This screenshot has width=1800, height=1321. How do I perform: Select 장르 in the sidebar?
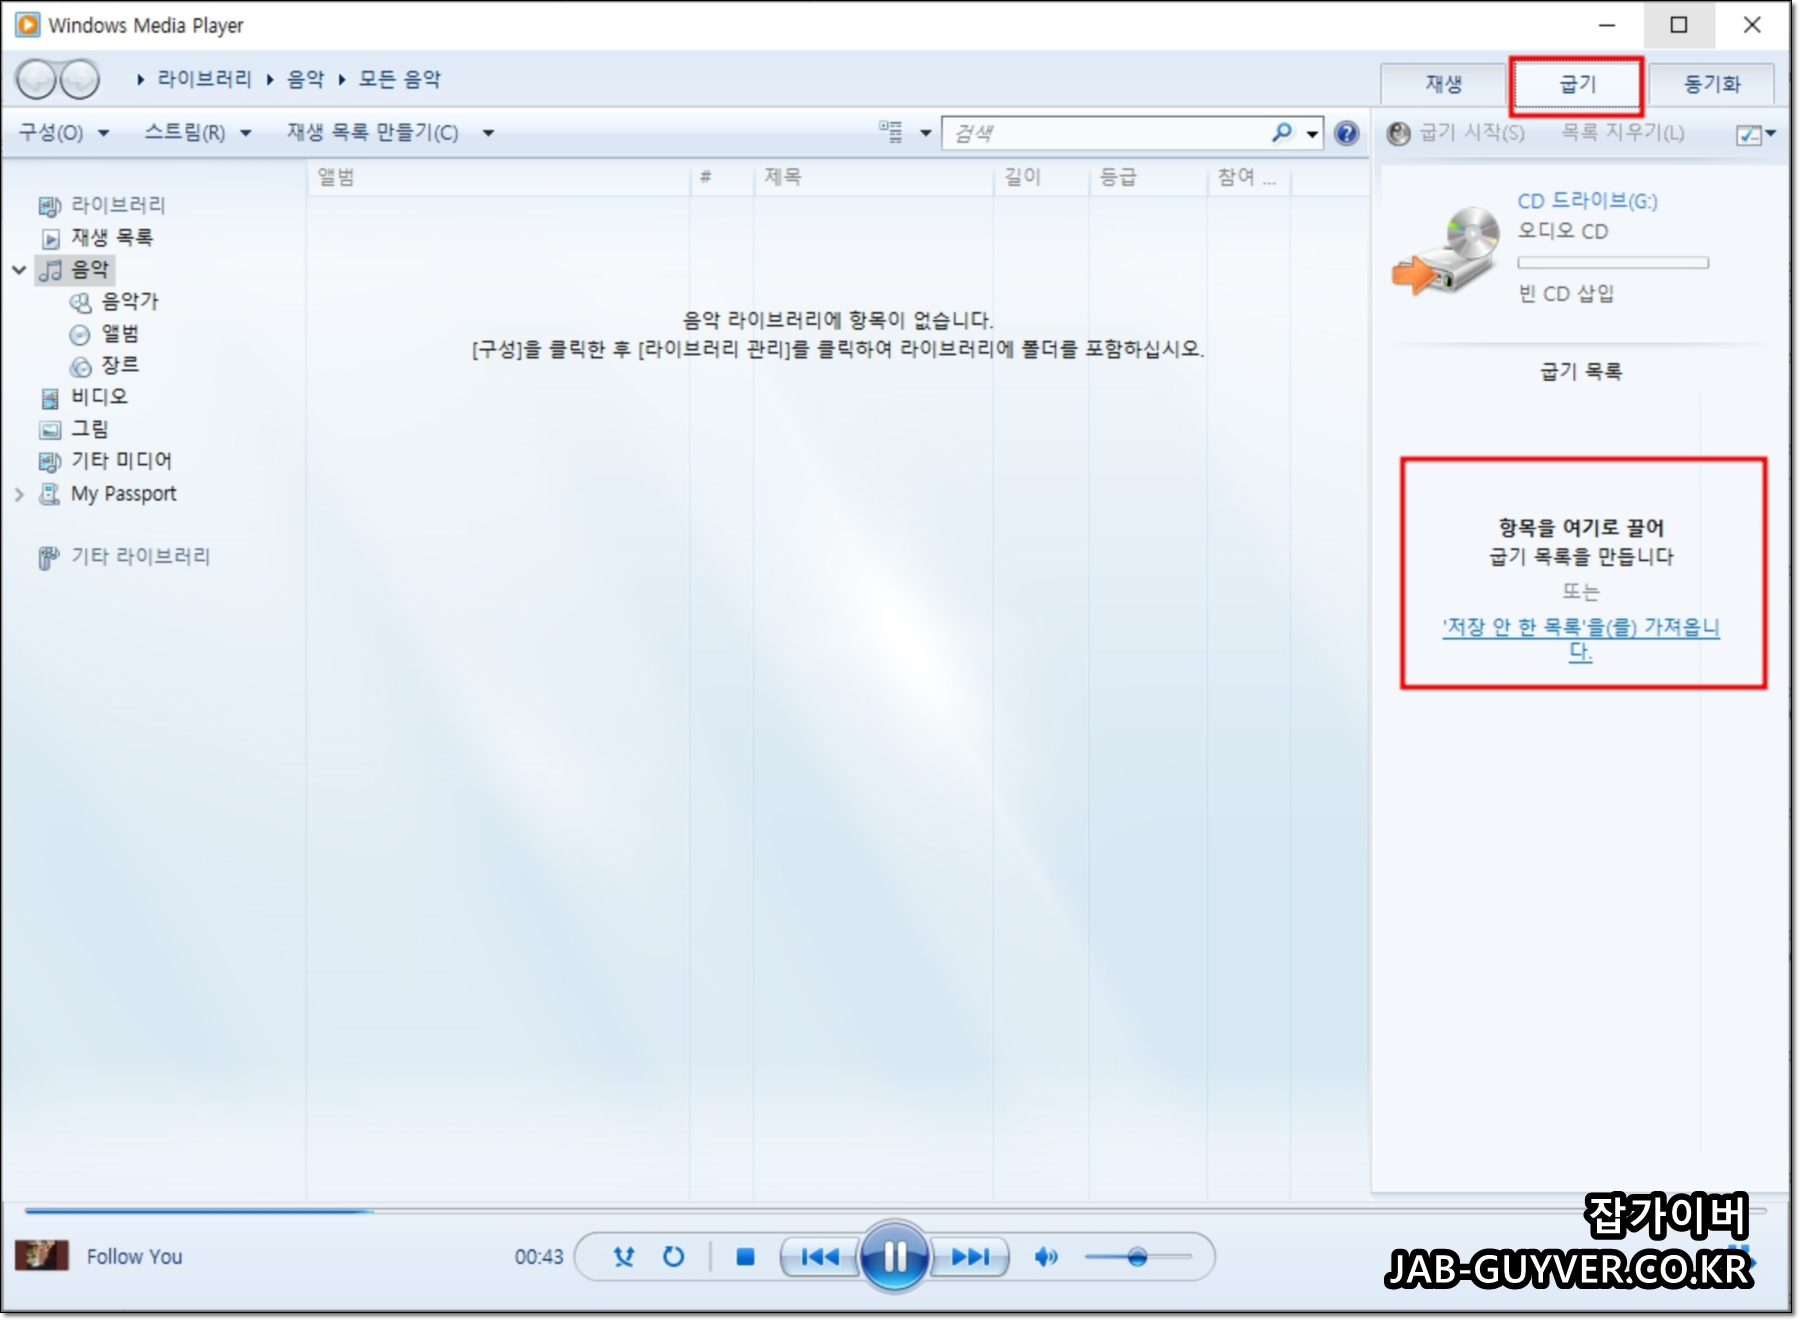[x=120, y=365]
